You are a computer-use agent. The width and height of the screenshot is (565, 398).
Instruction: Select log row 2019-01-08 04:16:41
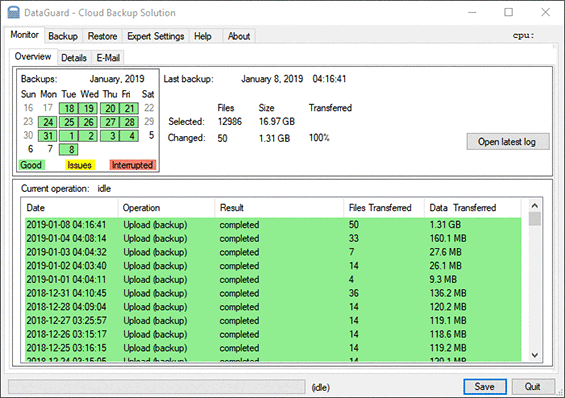273,225
